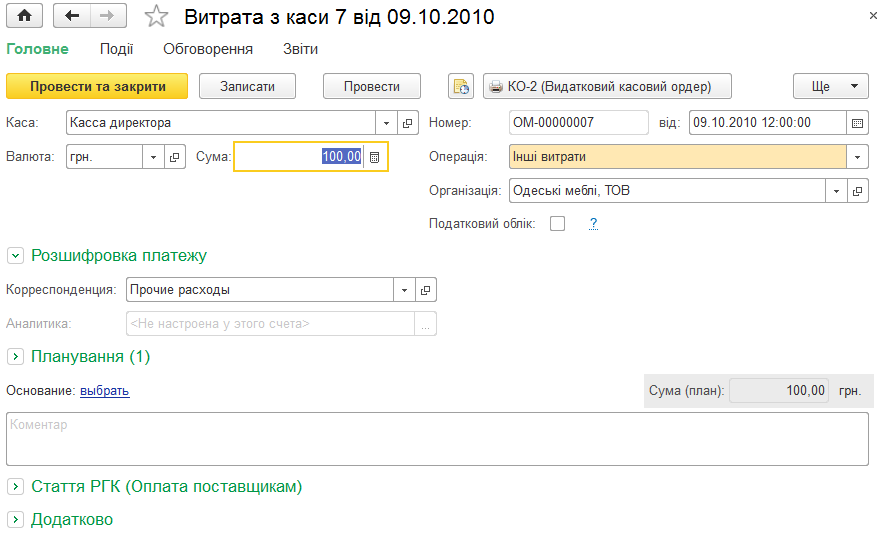
Task: Print КО-2 Видатковий касовий ордер
Action: [x=607, y=86]
